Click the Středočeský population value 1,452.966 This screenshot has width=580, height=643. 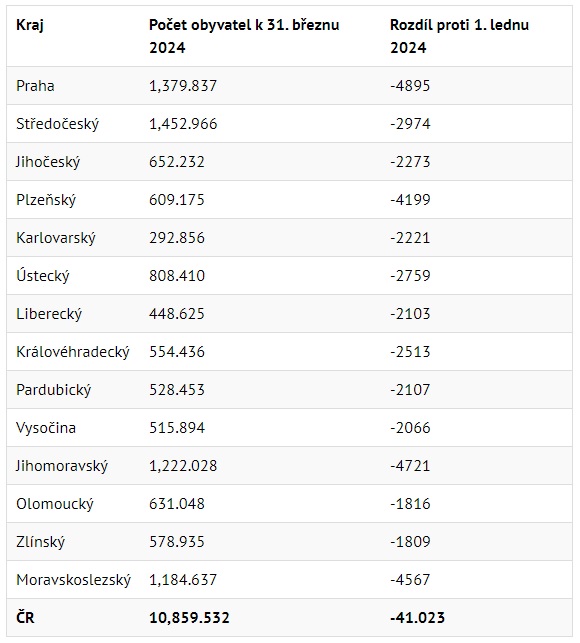[183, 124]
